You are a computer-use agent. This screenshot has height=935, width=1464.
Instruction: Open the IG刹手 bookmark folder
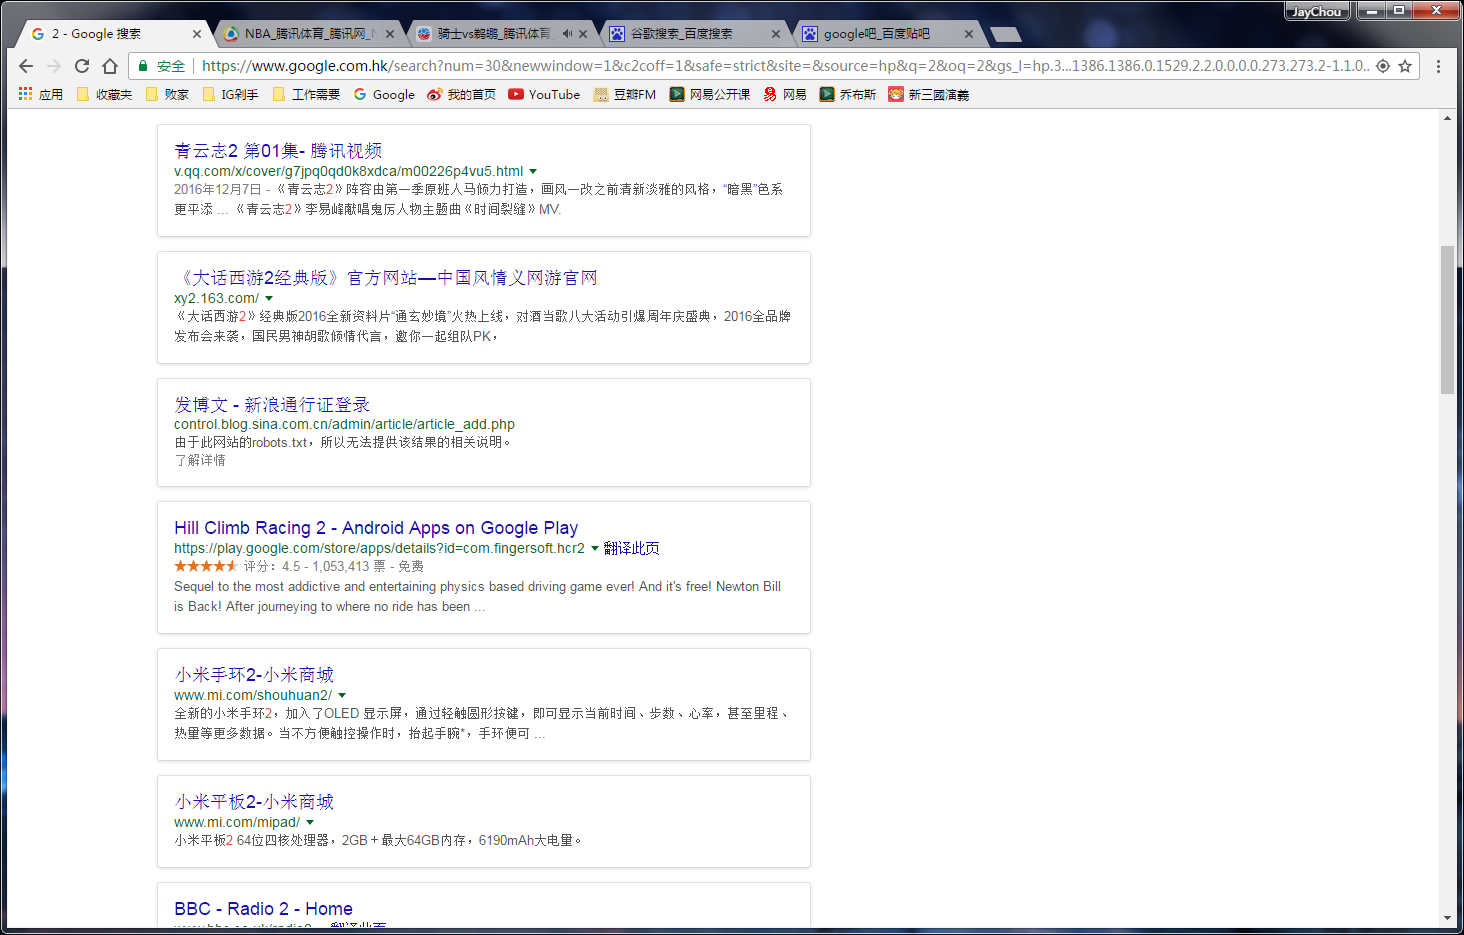230,94
